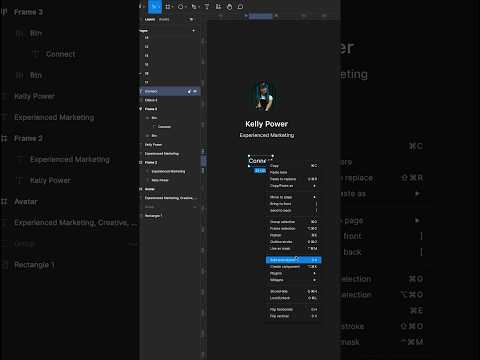480x360 pixels.
Task: Click Frame 2 frame icon in layers
Action: (141, 162)
